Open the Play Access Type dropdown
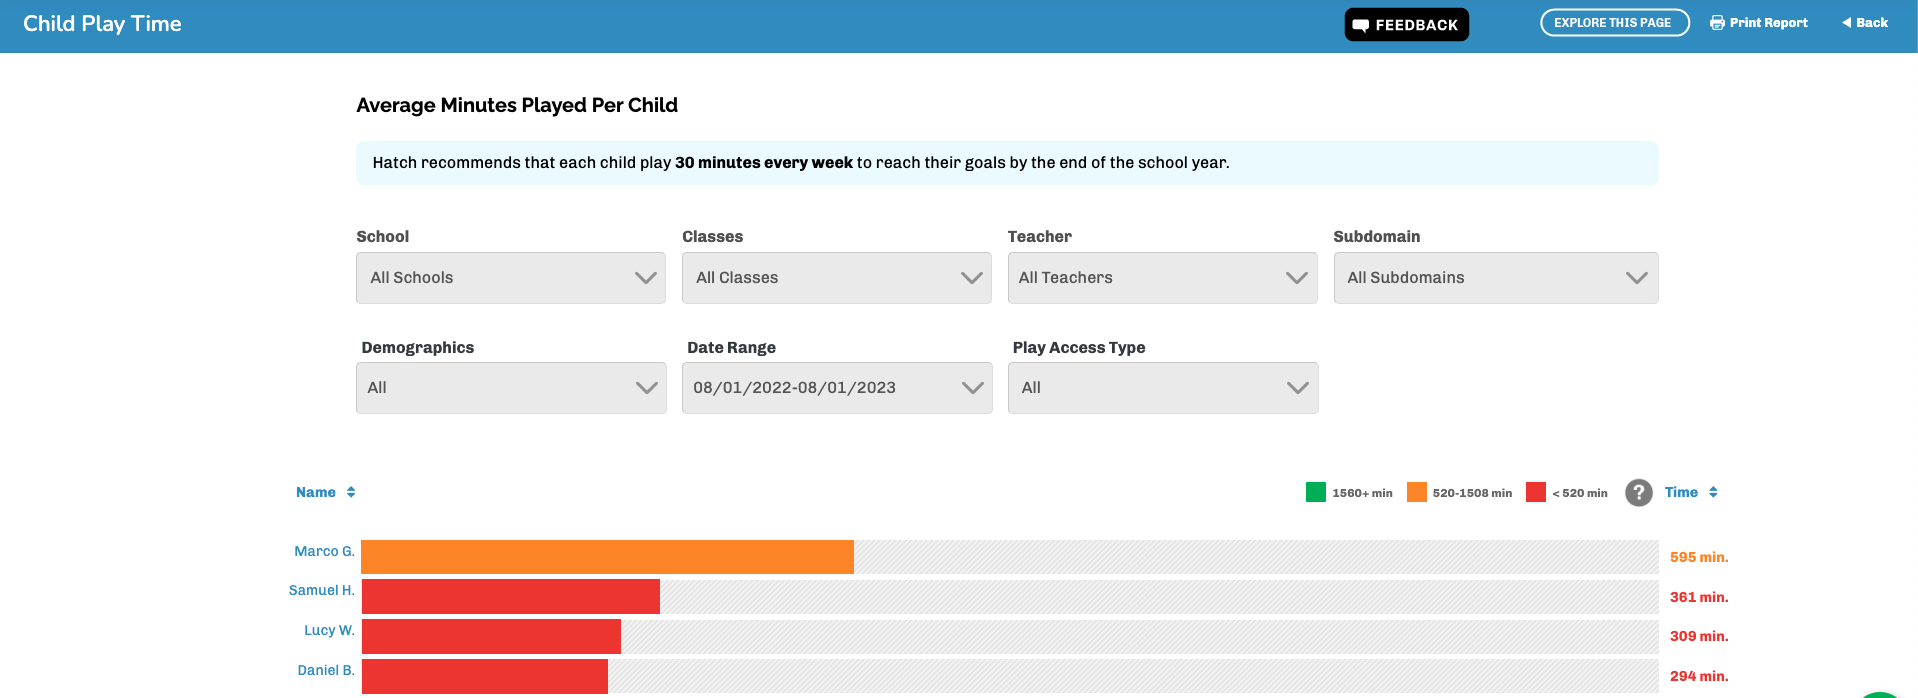Screen dimensions: 1918x698 tap(1162, 388)
